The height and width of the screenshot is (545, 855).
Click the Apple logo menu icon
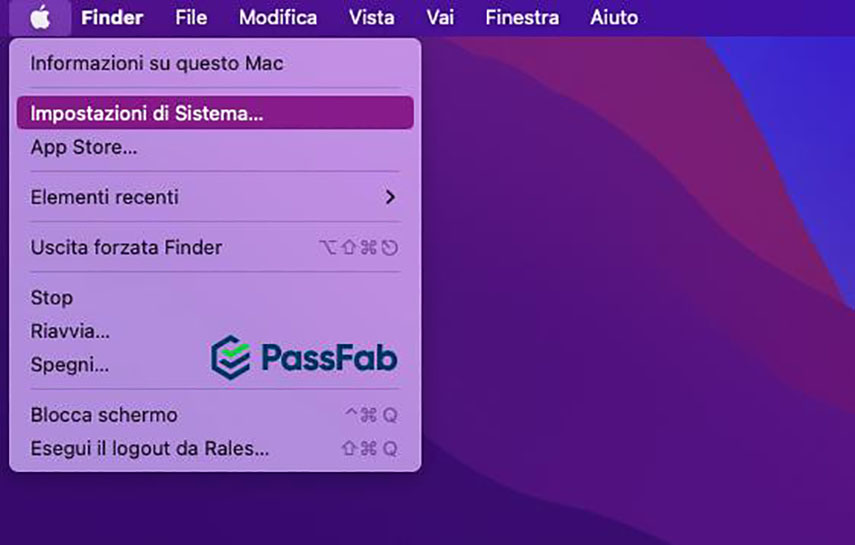40,17
